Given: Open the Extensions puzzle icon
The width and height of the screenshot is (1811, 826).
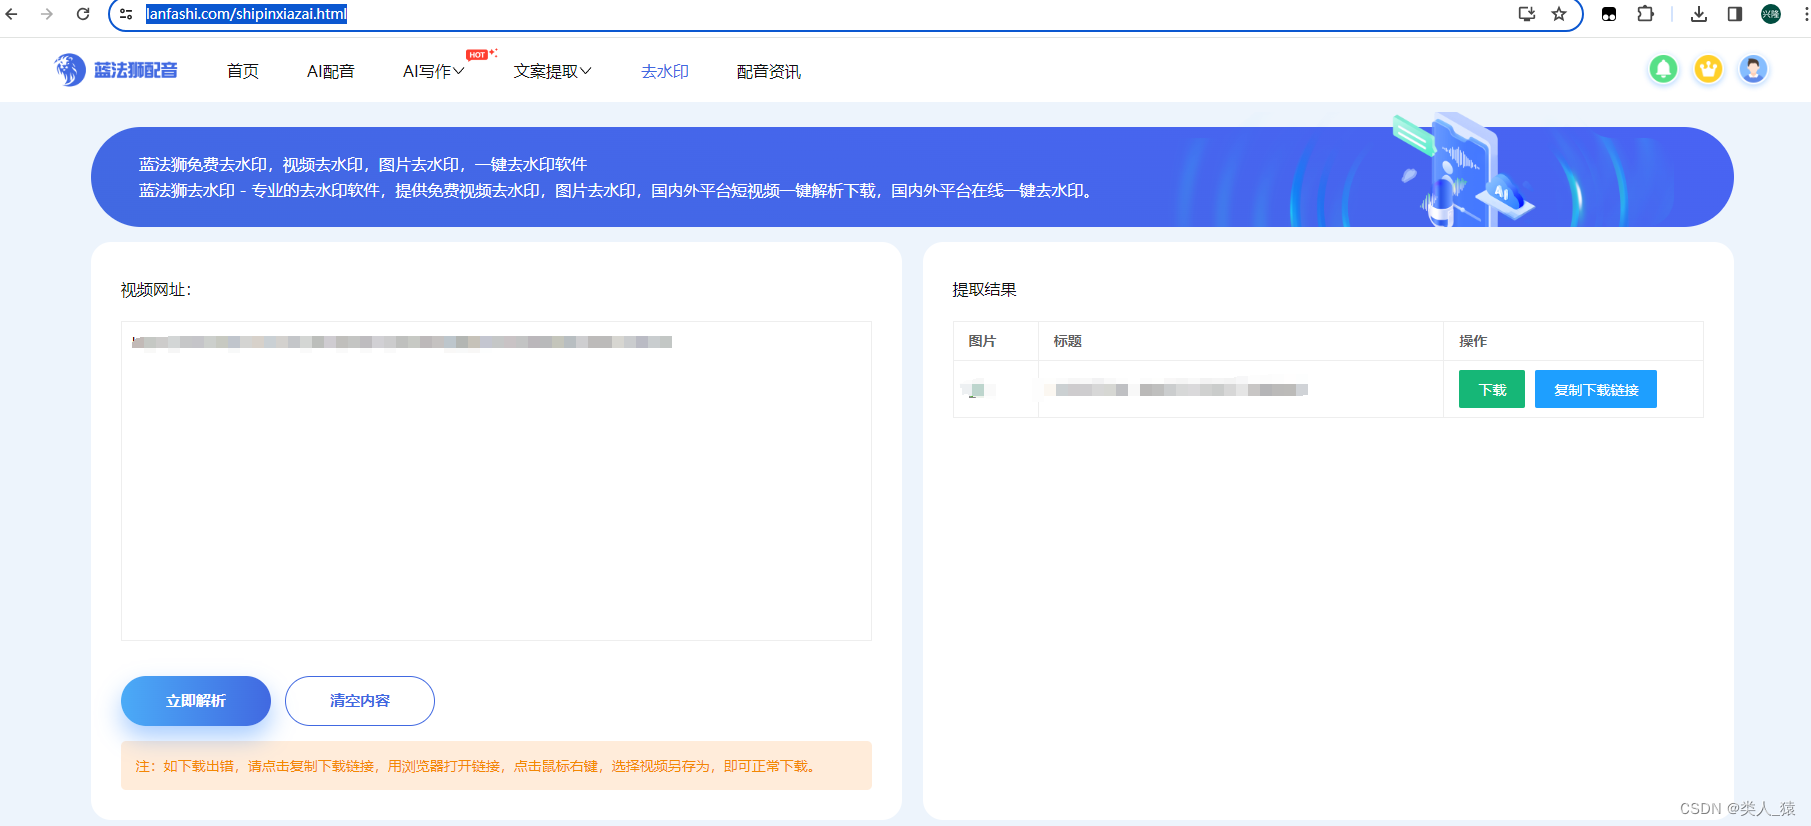Looking at the screenshot, I should pos(1645,14).
